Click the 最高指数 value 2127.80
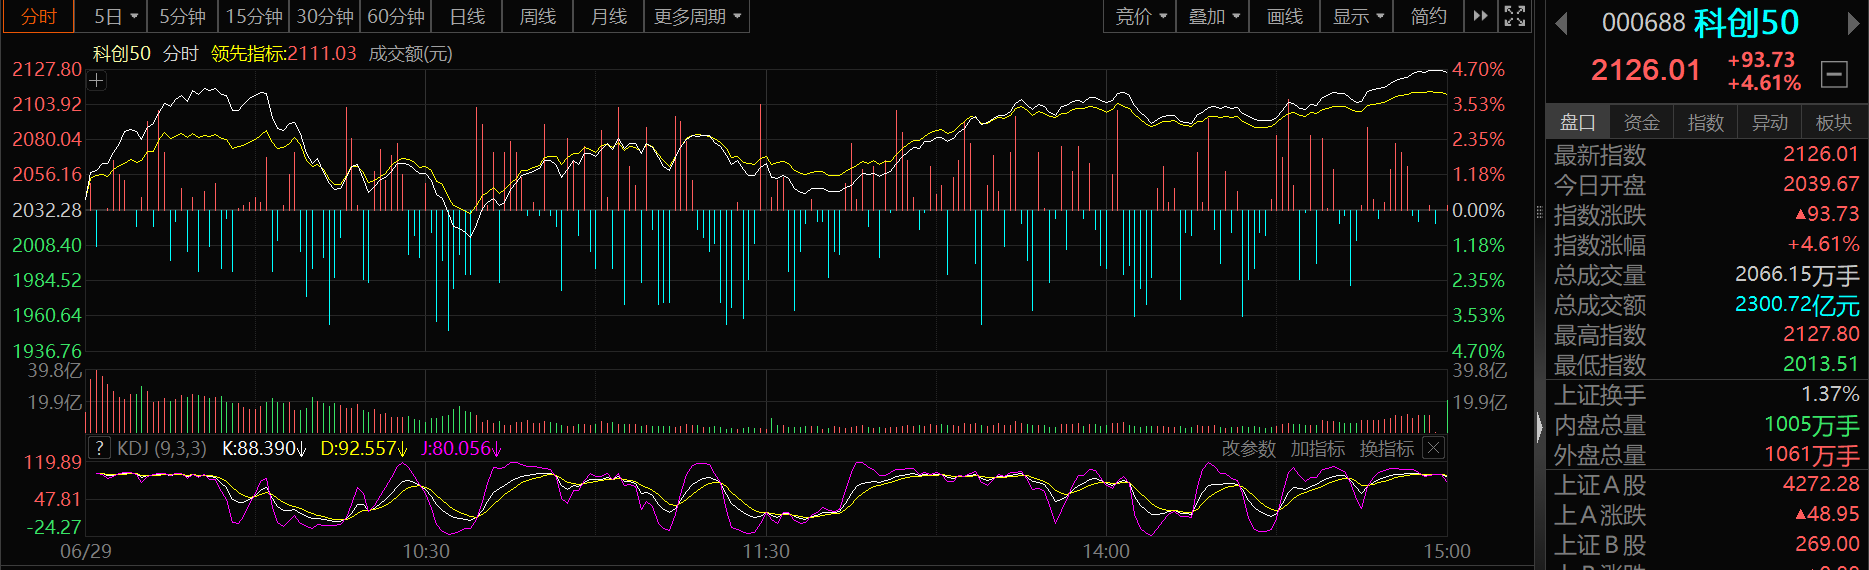Image resolution: width=1869 pixels, height=570 pixels. click(1821, 334)
